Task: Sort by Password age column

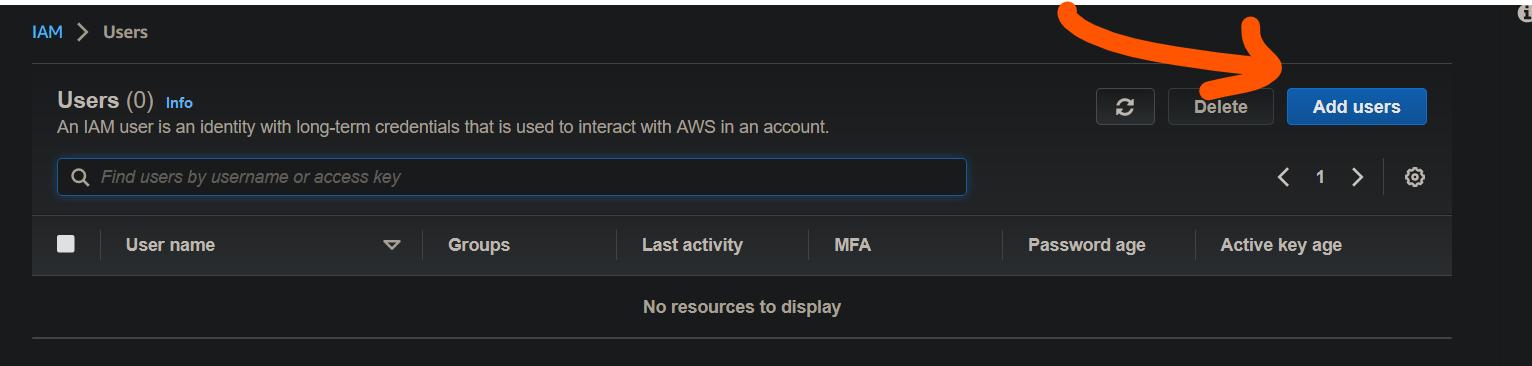Action: pos(1087,245)
